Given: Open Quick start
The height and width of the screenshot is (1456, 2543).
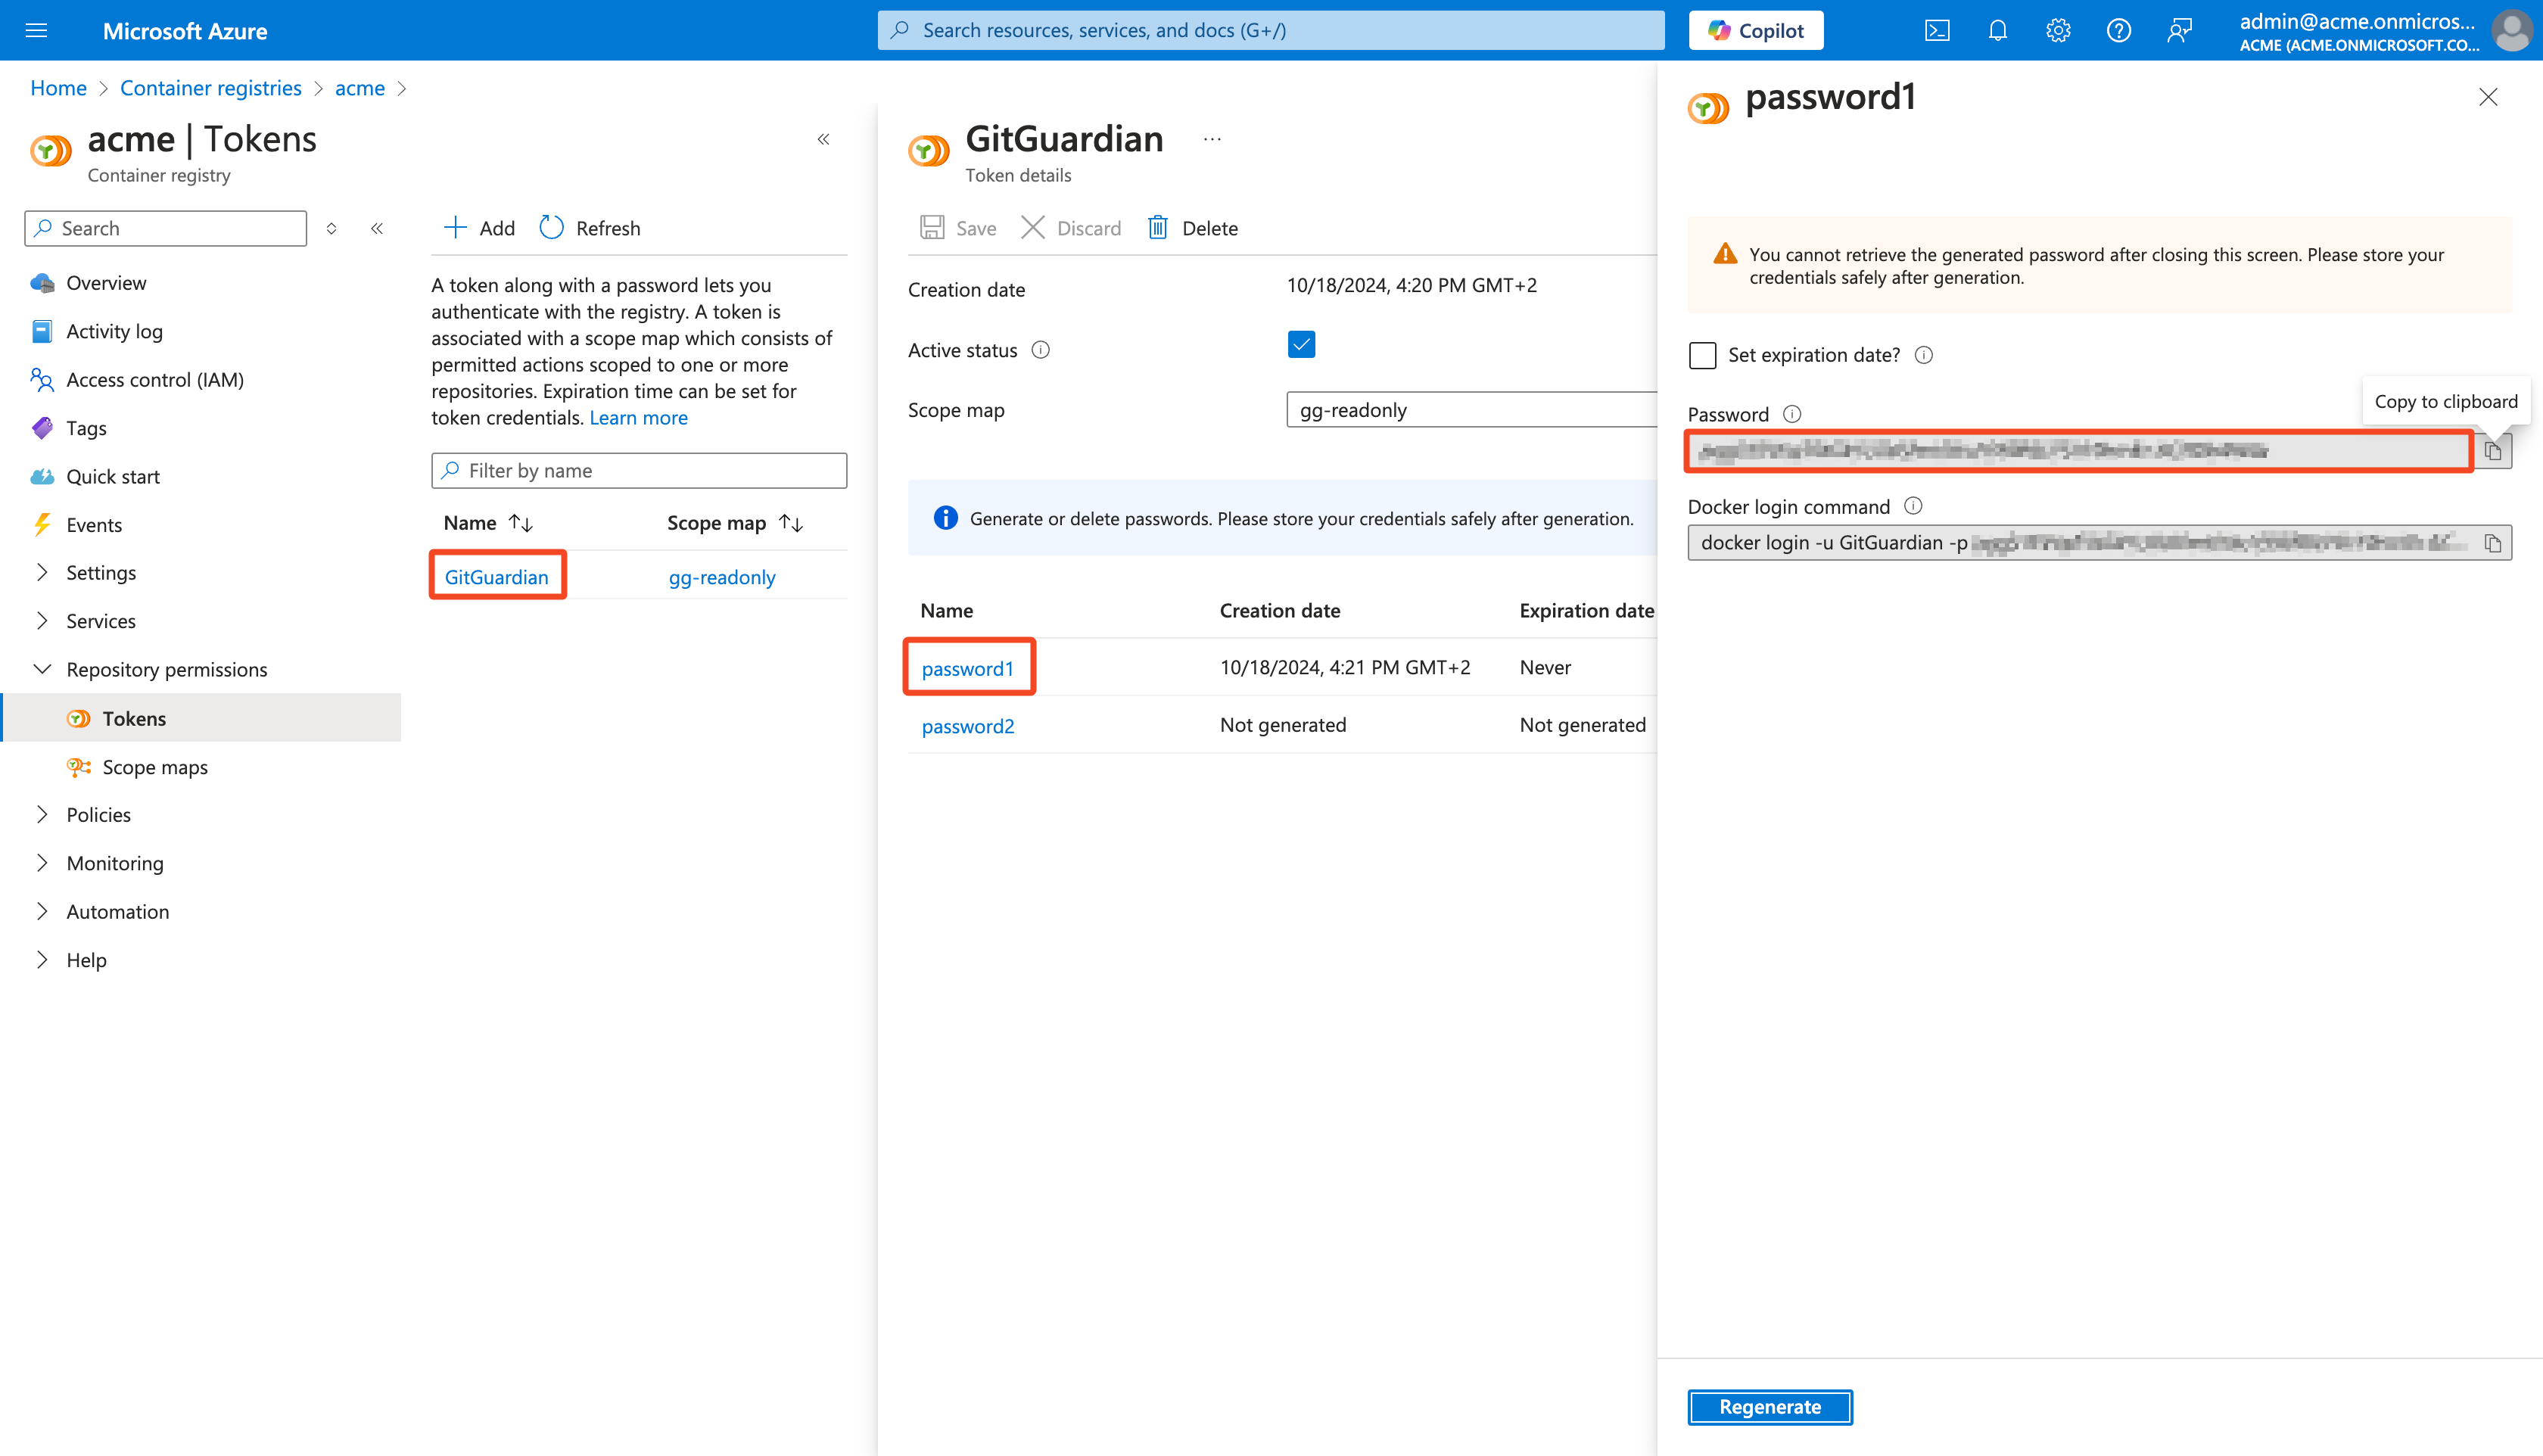Looking at the screenshot, I should pyautogui.click(x=113, y=476).
